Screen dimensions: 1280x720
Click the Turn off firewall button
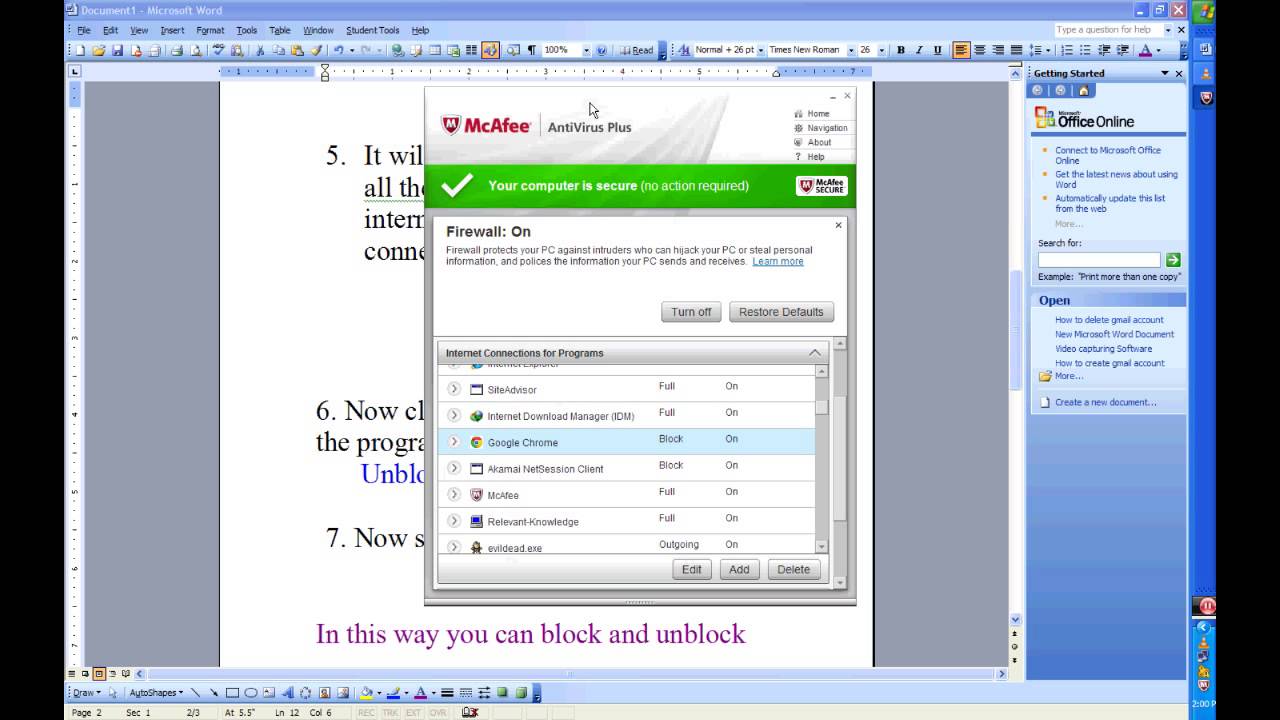pyautogui.click(x=691, y=312)
